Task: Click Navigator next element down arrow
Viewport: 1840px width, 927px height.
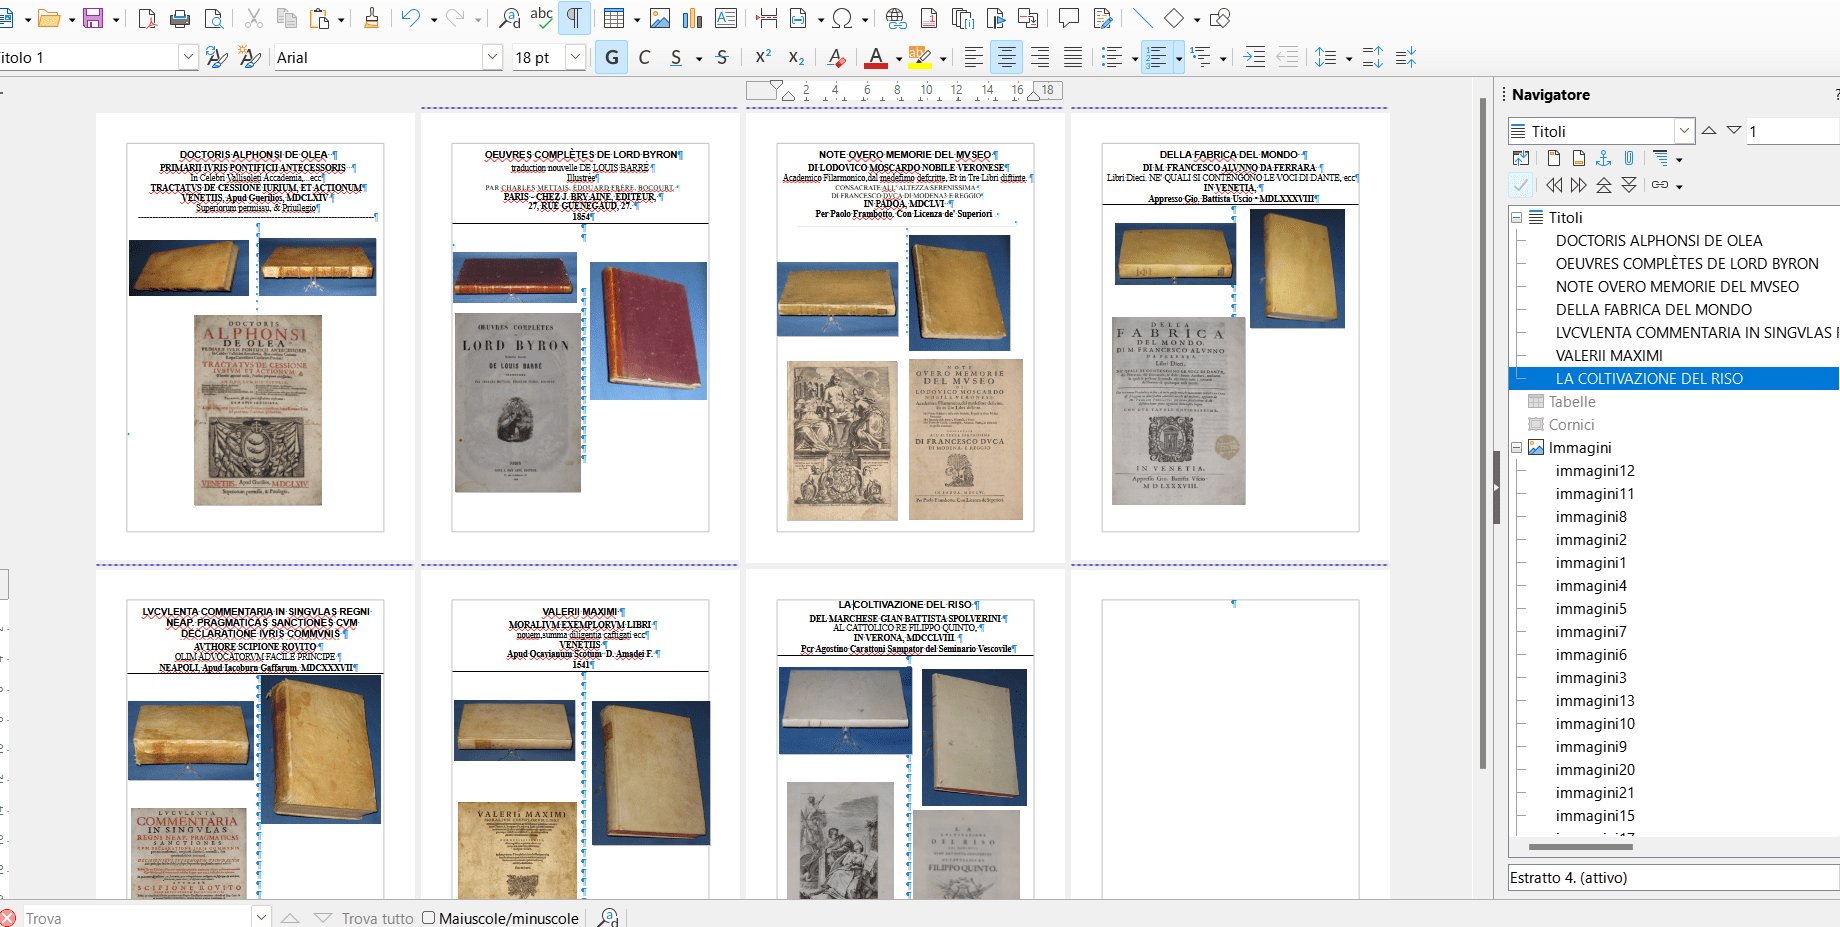Action: tap(1734, 130)
